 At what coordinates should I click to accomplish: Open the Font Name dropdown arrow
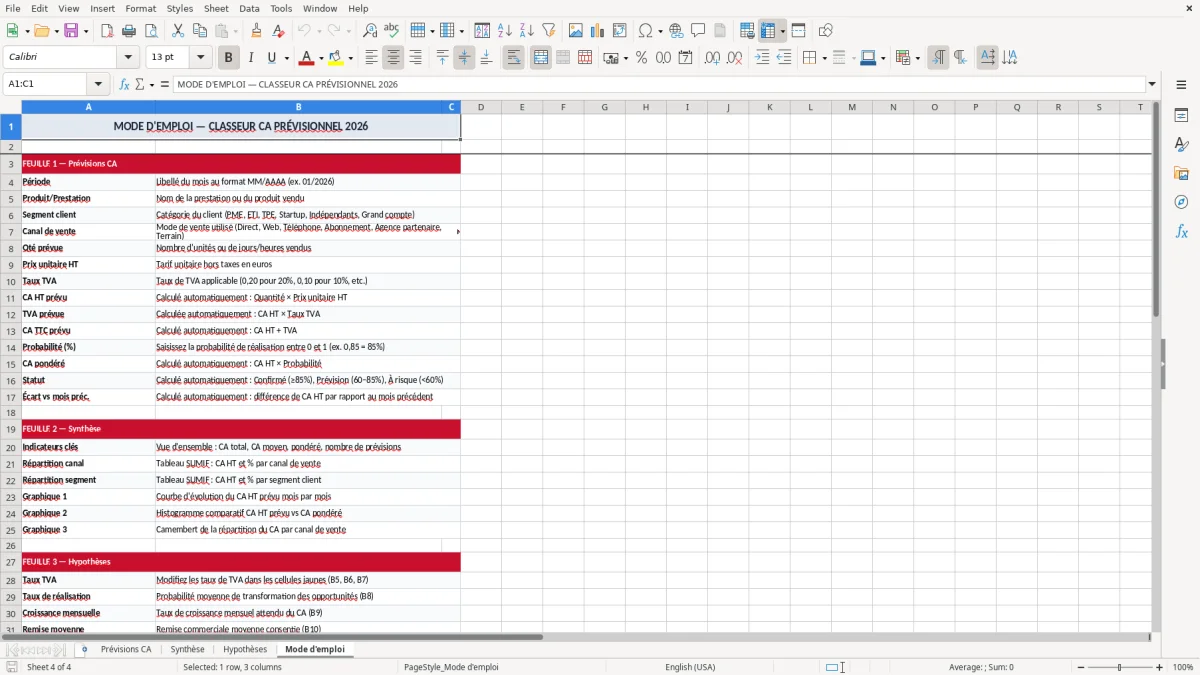coord(127,58)
